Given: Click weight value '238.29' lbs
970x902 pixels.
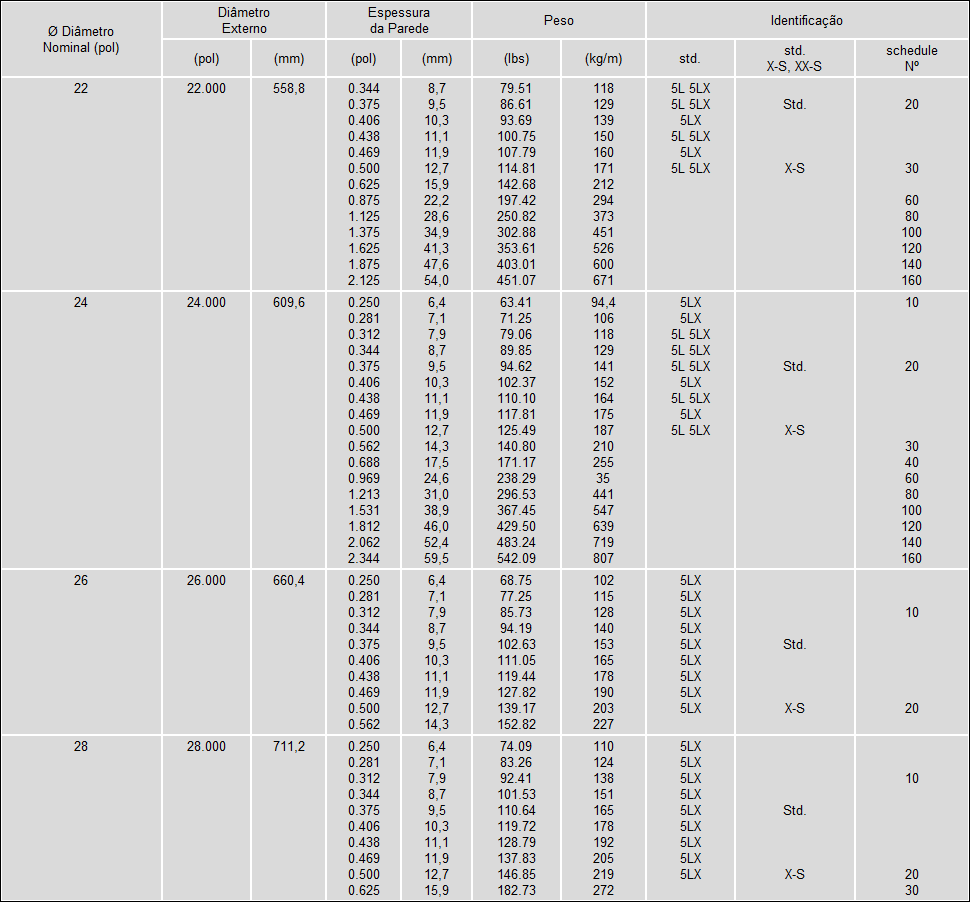Looking at the screenshot, I should tap(516, 478).
